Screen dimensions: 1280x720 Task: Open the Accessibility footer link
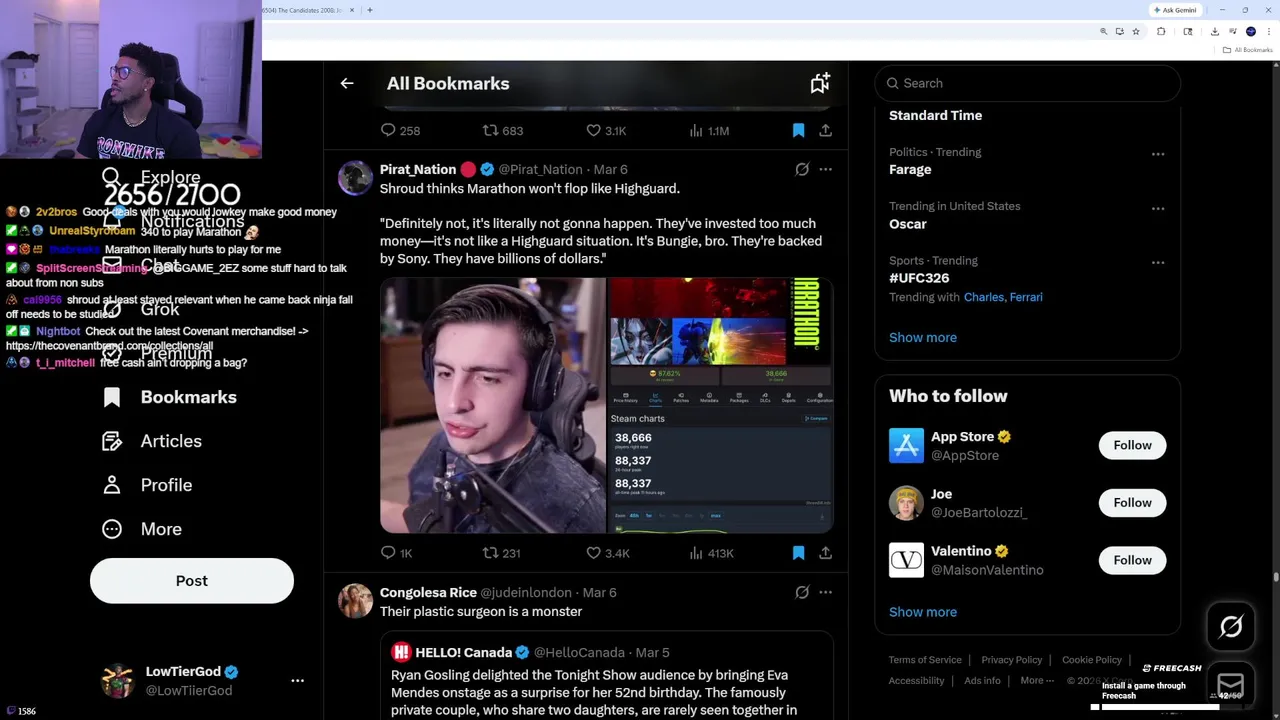pyautogui.click(x=917, y=681)
